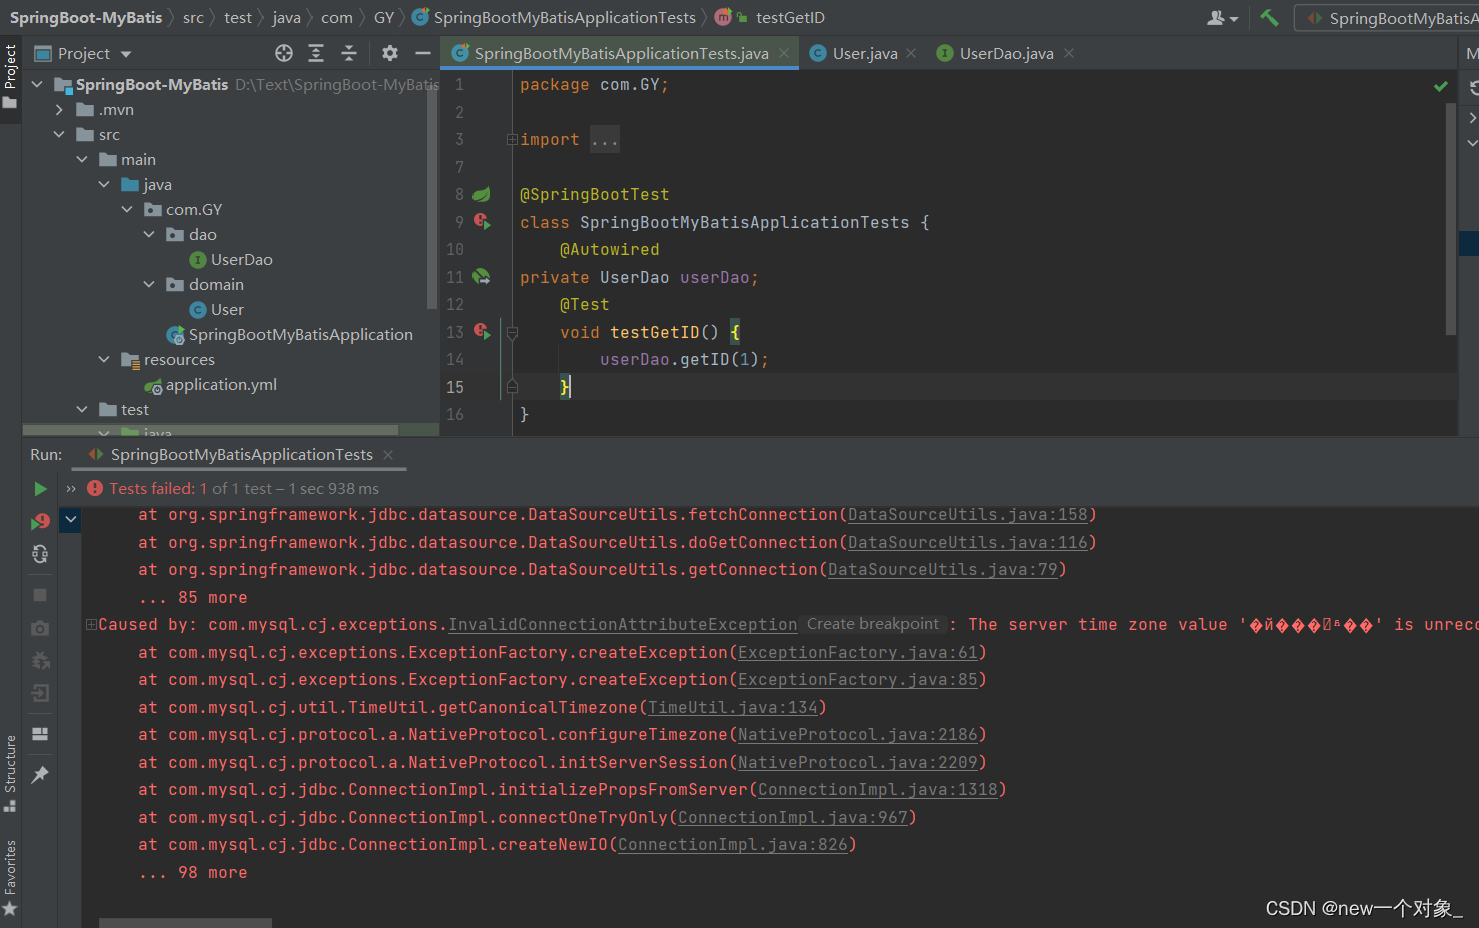Open the user account icon dropdown
The width and height of the screenshot is (1479, 928).
pos(1222,18)
